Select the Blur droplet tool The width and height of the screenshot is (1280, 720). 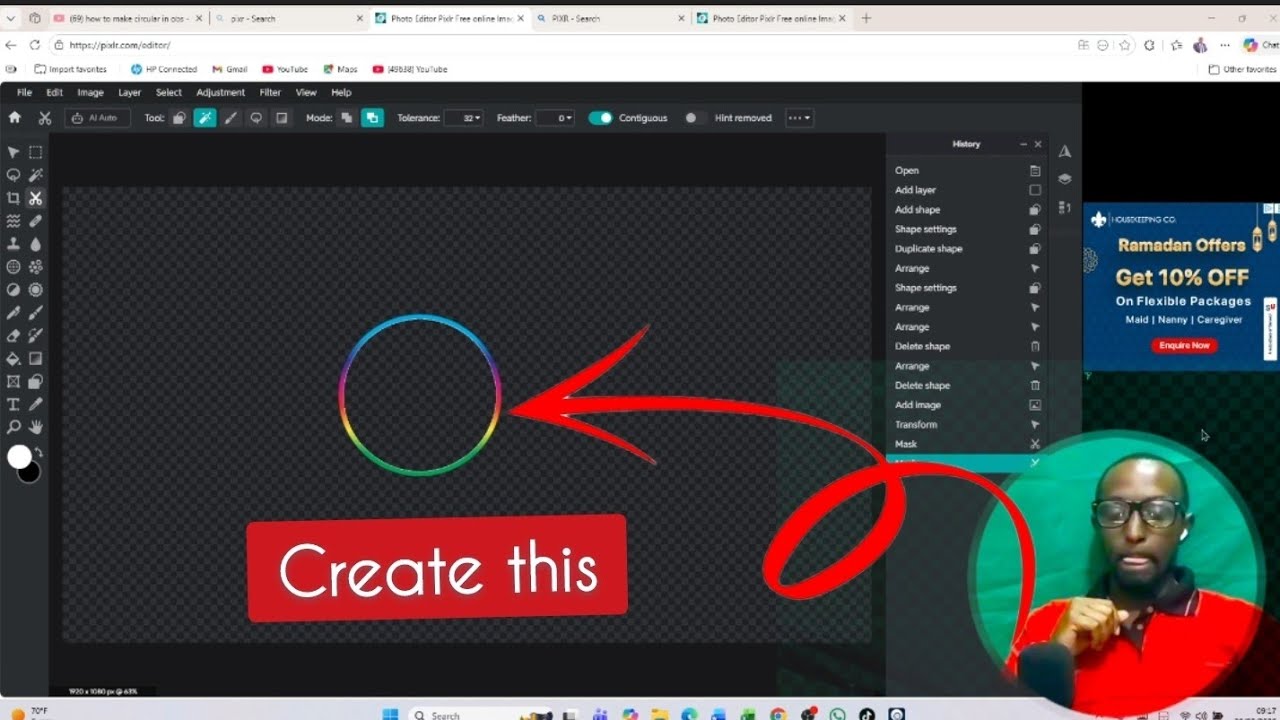(35, 244)
